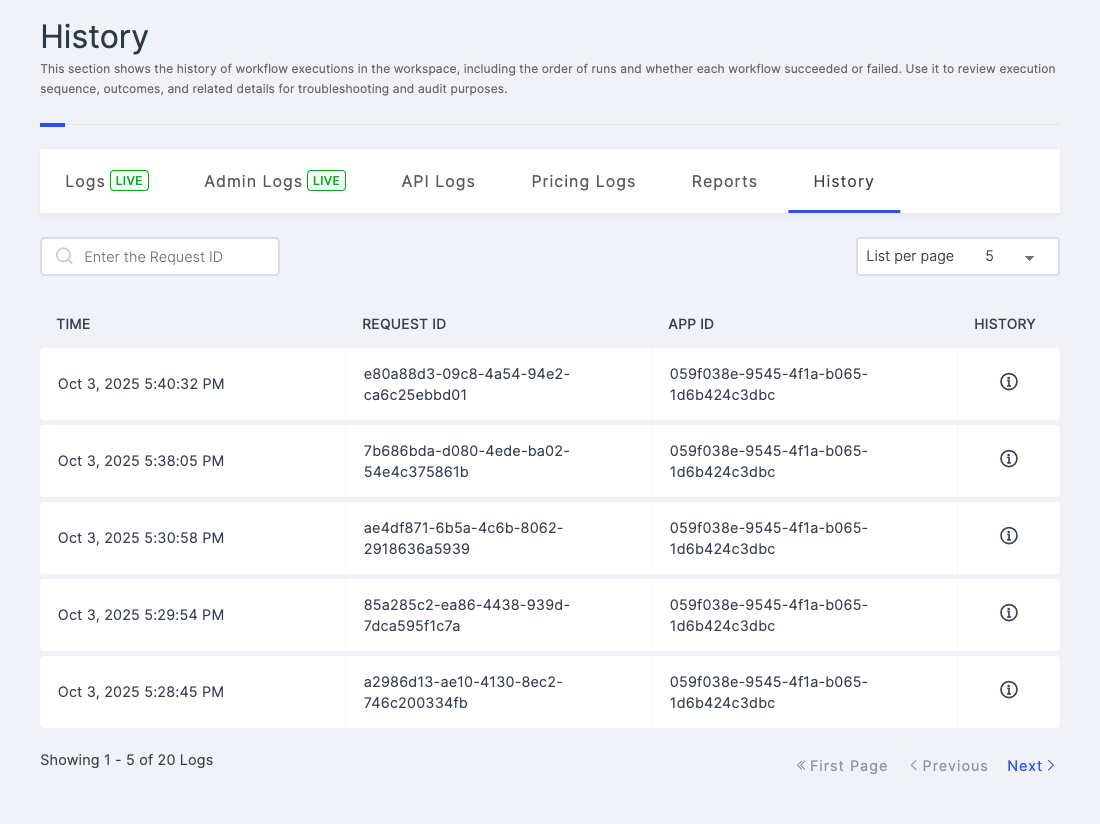Viewport: 1100px width, 824px height.
Task: Click request ID starting with e80a88d3
Action: (x=466, y=384)
